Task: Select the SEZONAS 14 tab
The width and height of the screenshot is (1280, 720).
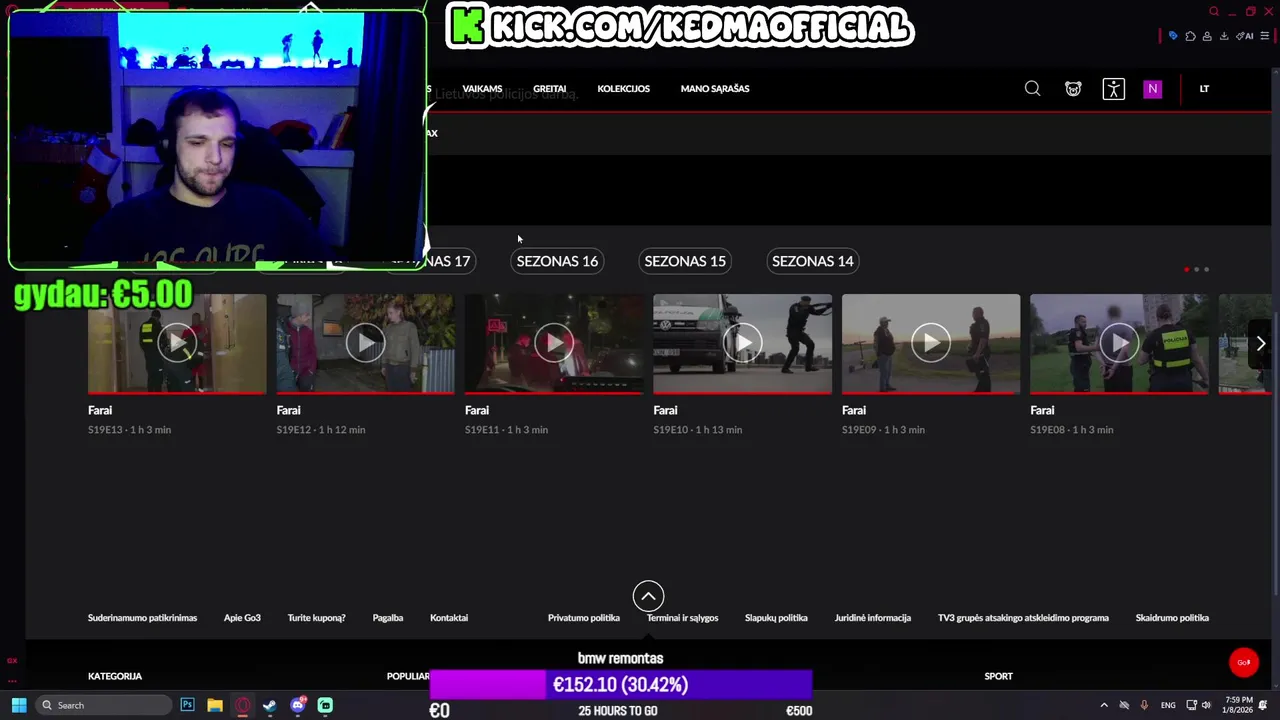Action: click(813, 261)
